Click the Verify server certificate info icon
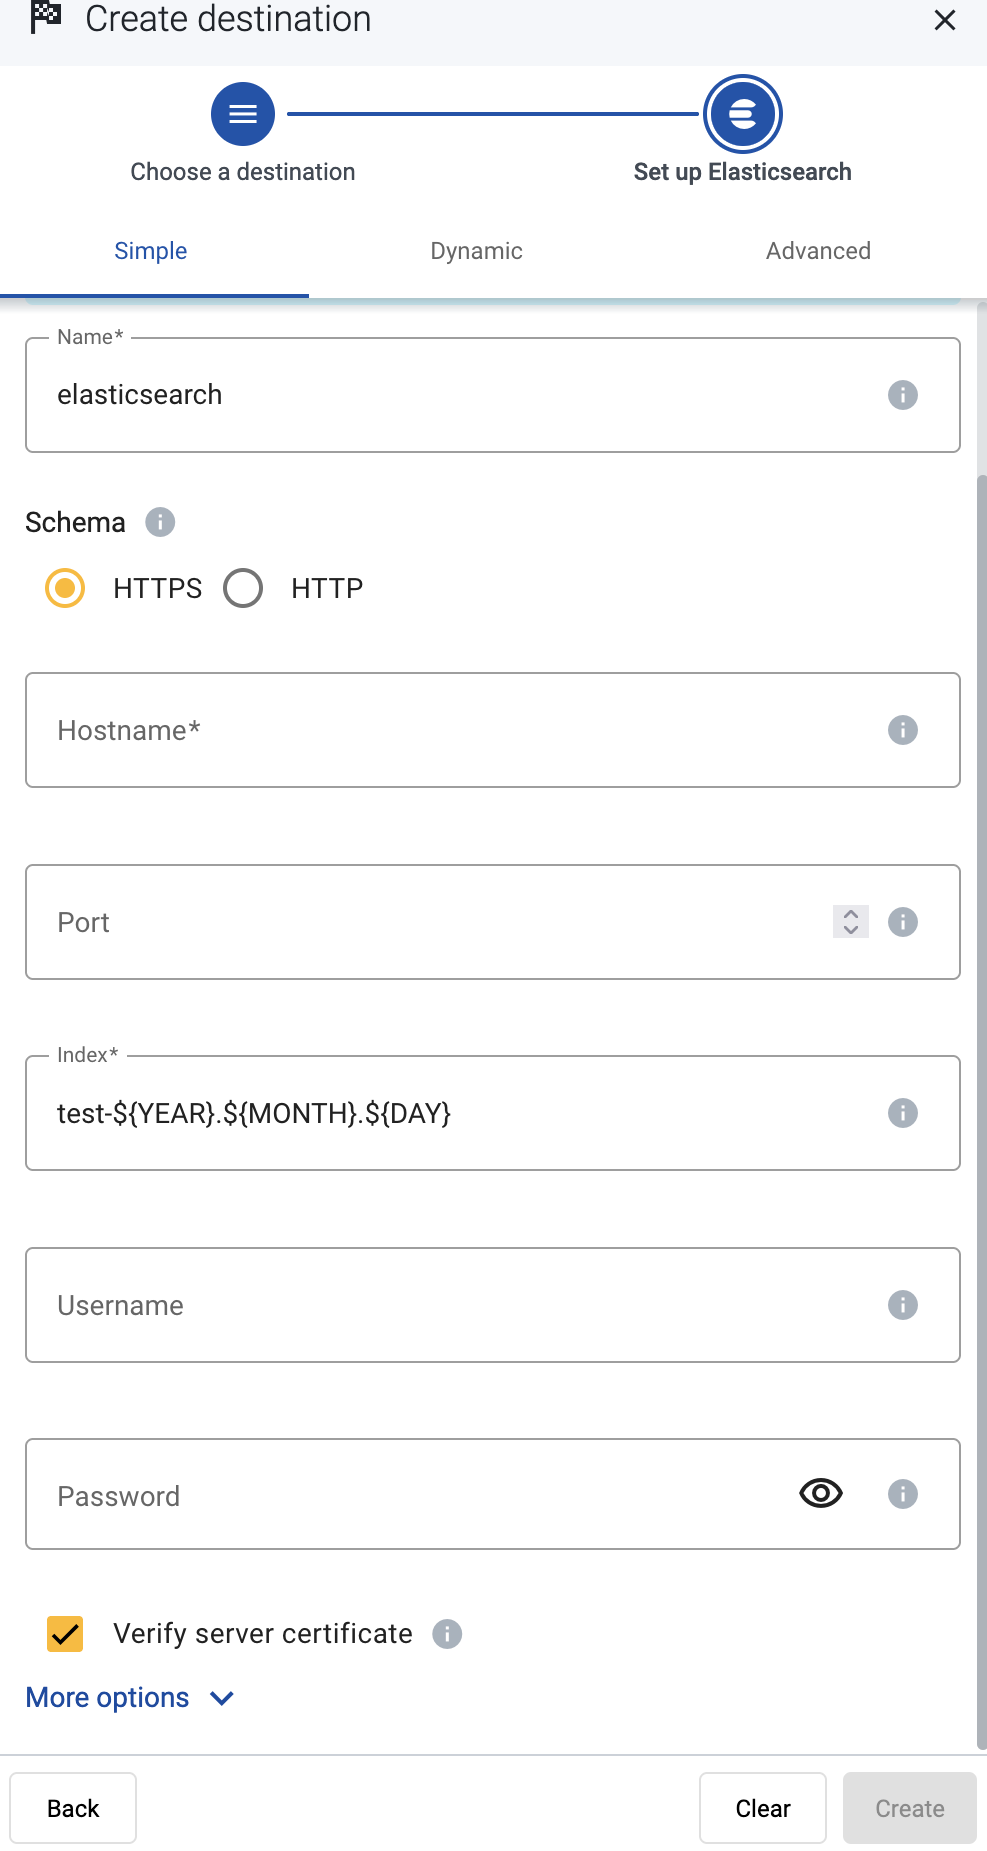Viewport: 987px width, 1851px height. (447, 1634)
